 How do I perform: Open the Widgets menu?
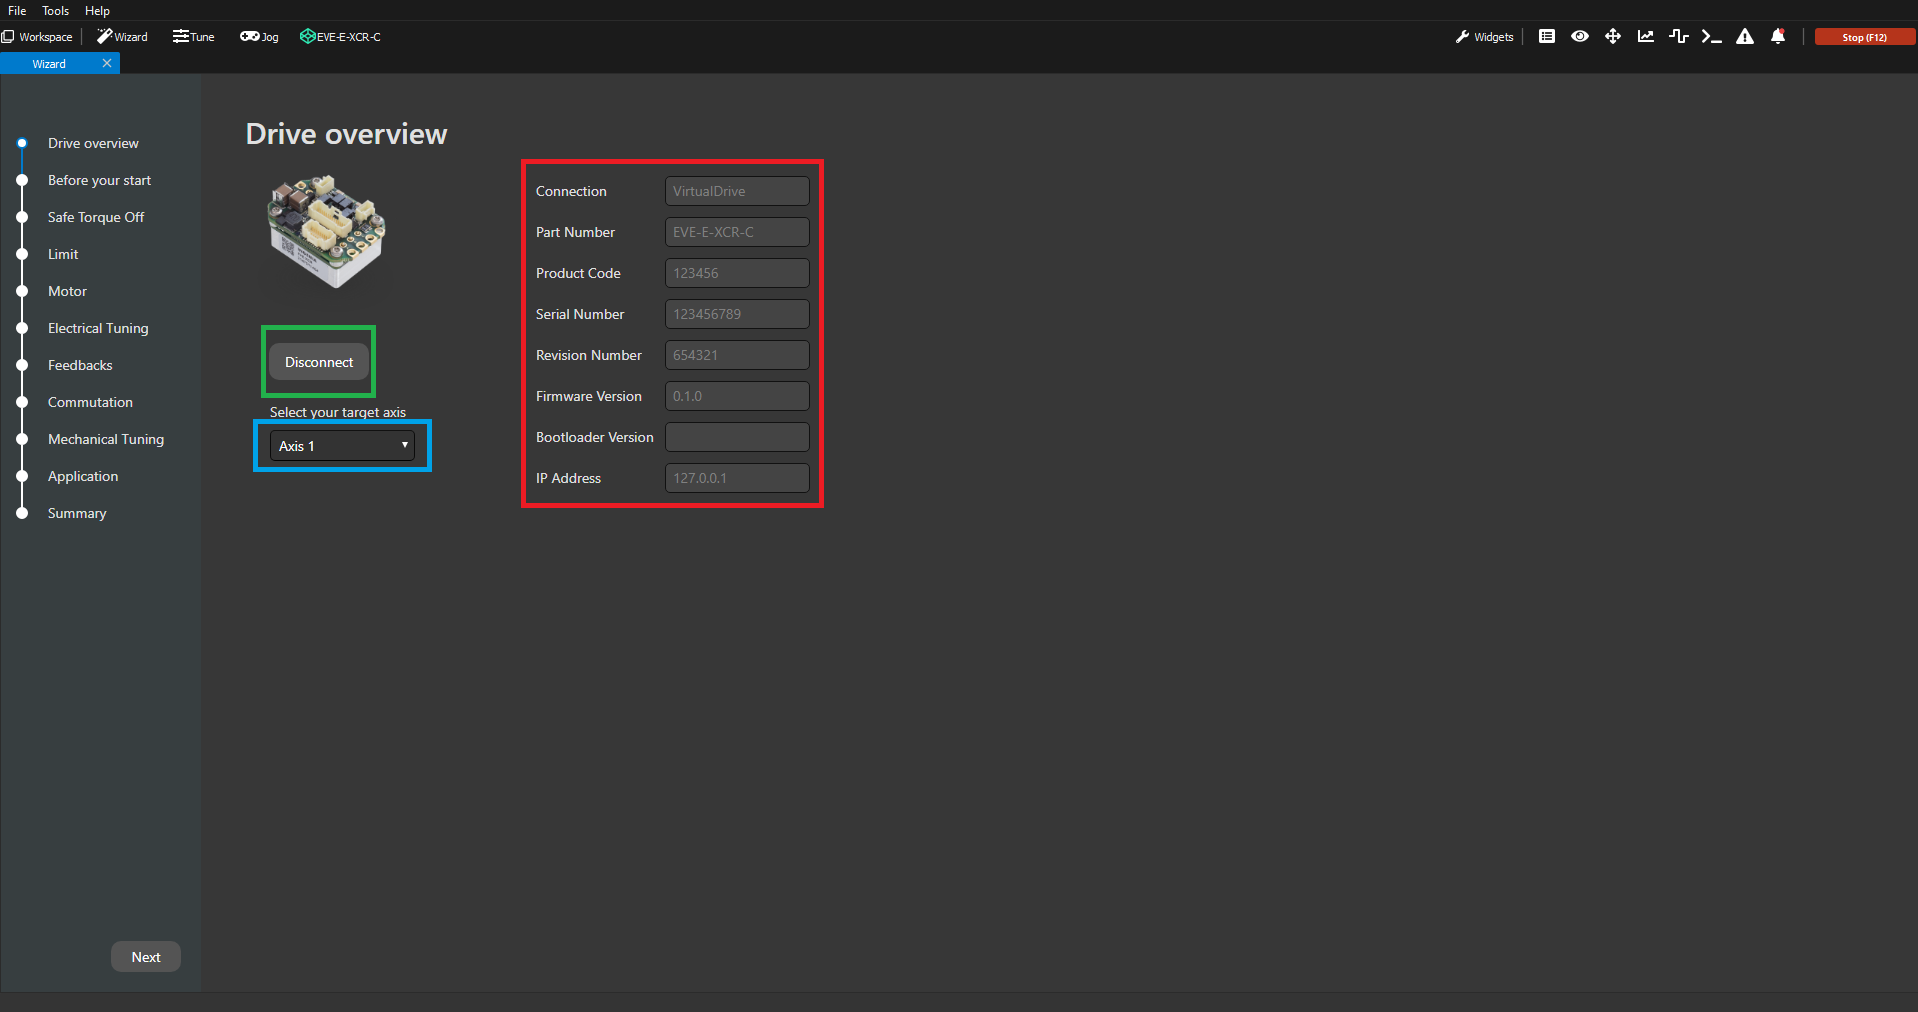click(1484, 37)
